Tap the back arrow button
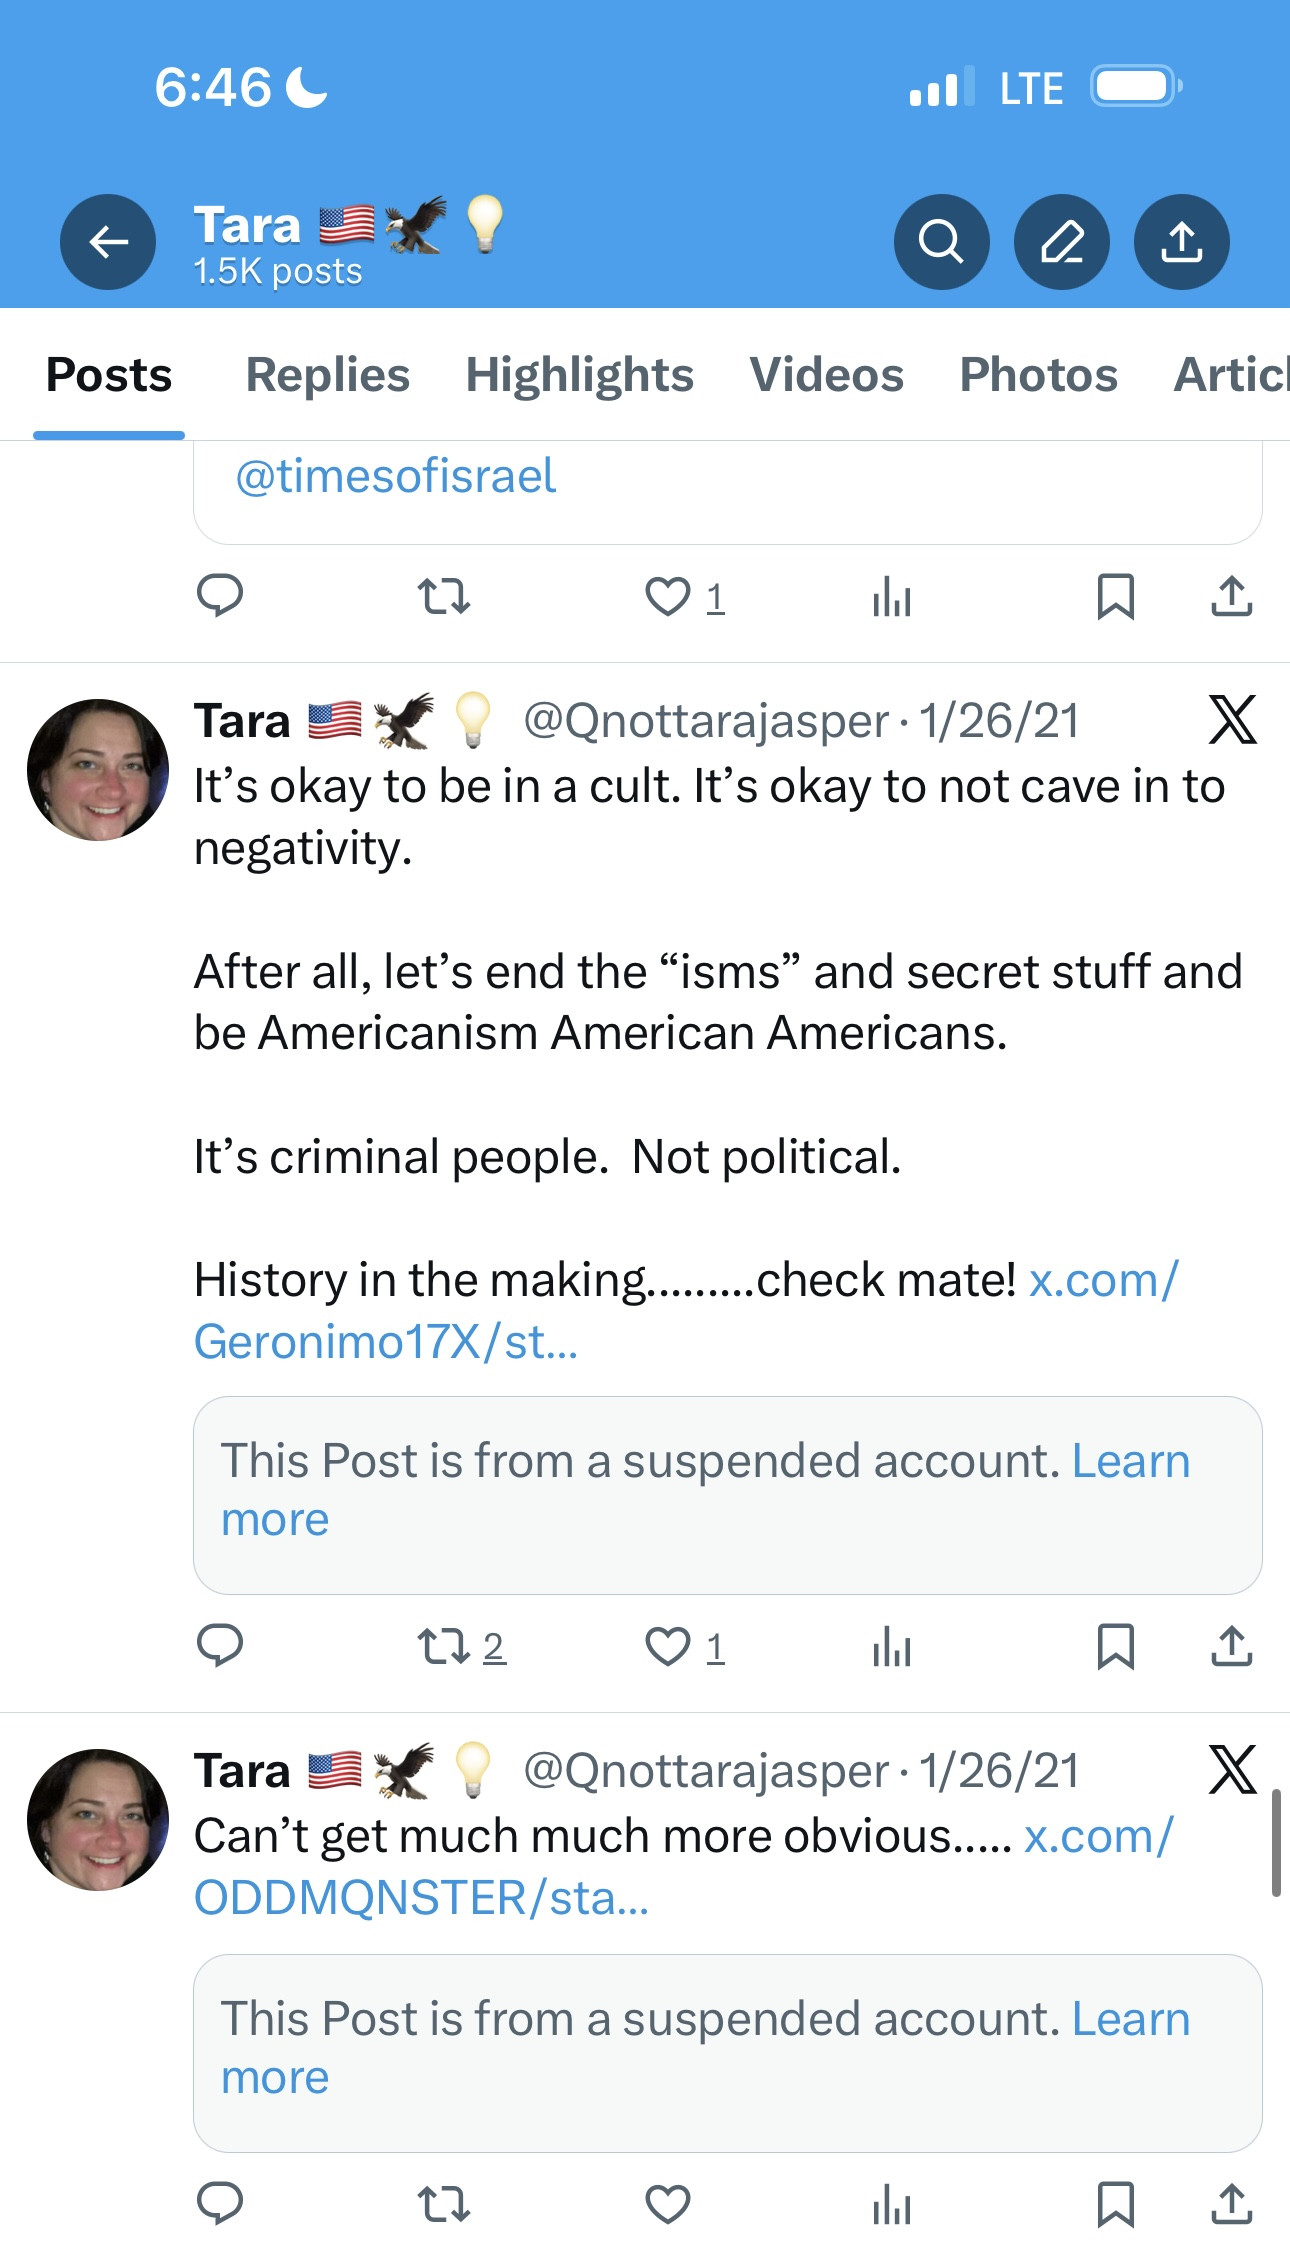The image size is (1290, 2257). click(x=108, y=242)
